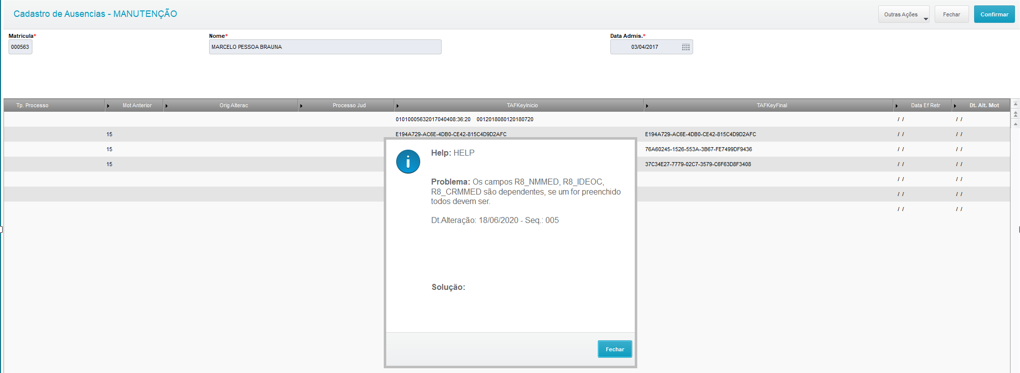
Task: Select TAFKeyInicio cell E194A729-AC6E-4DB0-CE42-815C4D9D2AFC
Action: point(451,134)
